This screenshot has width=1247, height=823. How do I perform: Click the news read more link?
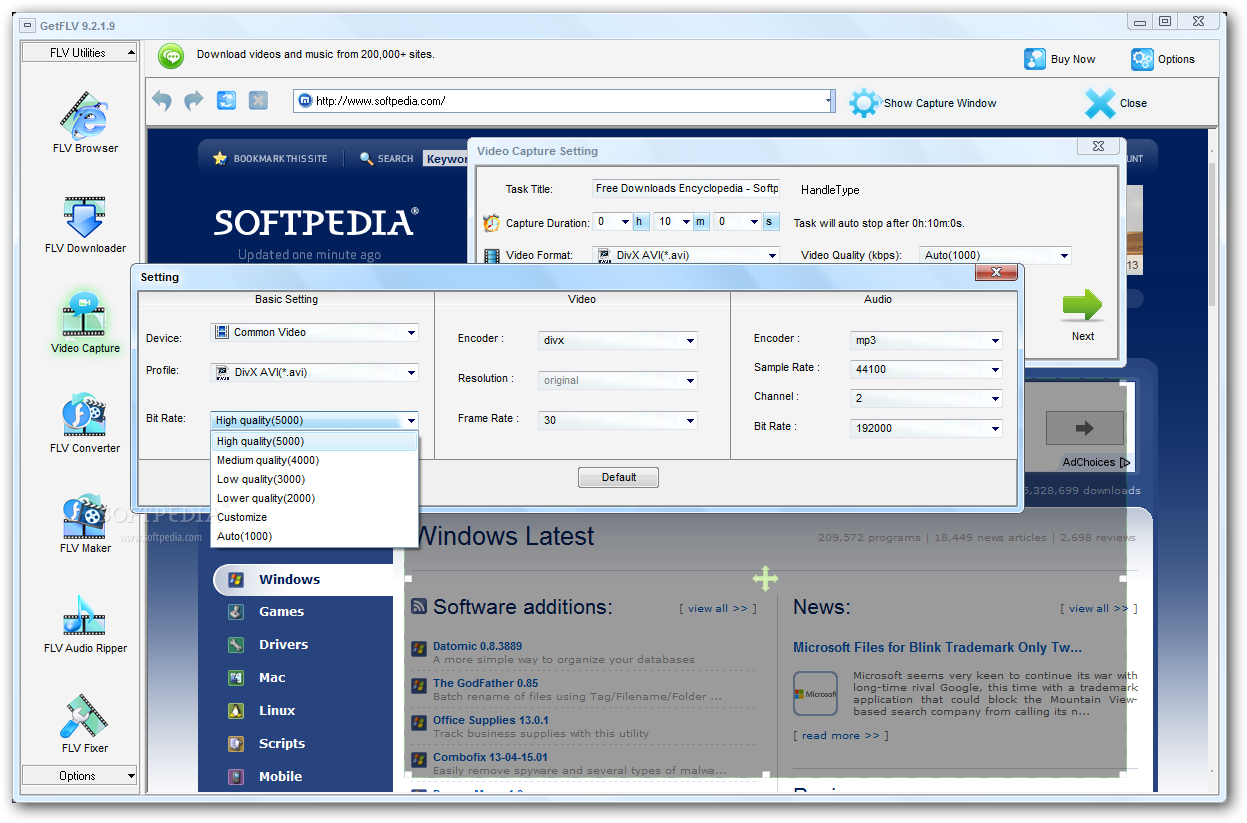pos(840,735)
